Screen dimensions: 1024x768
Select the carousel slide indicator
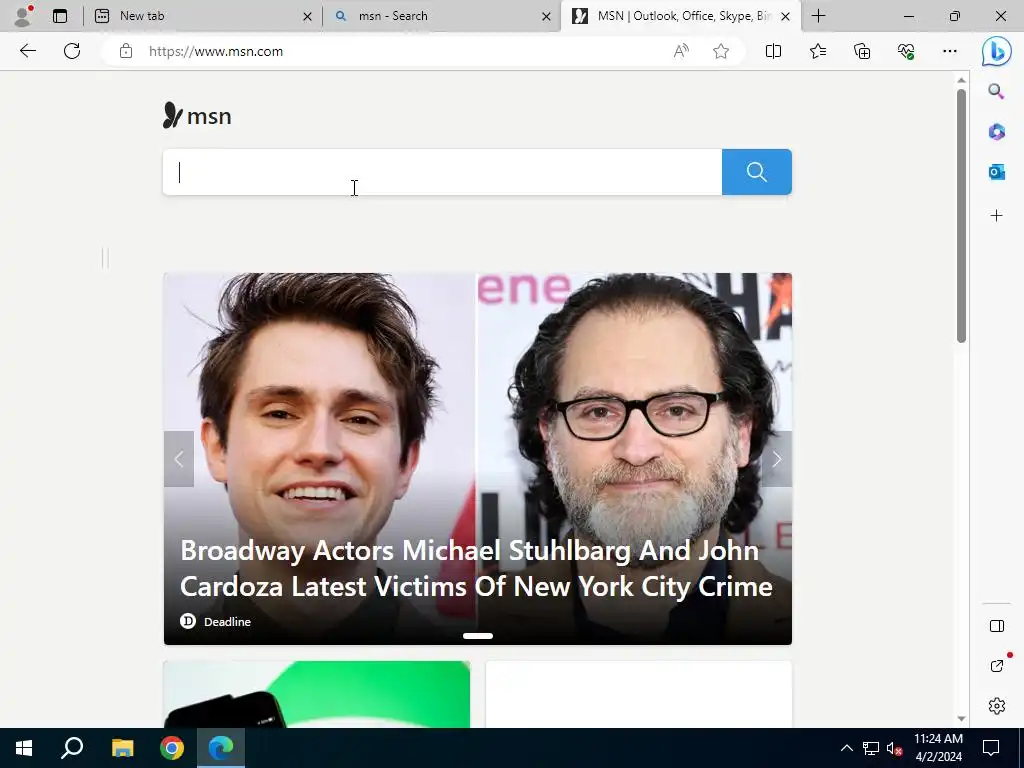click(x=477, y=635)
